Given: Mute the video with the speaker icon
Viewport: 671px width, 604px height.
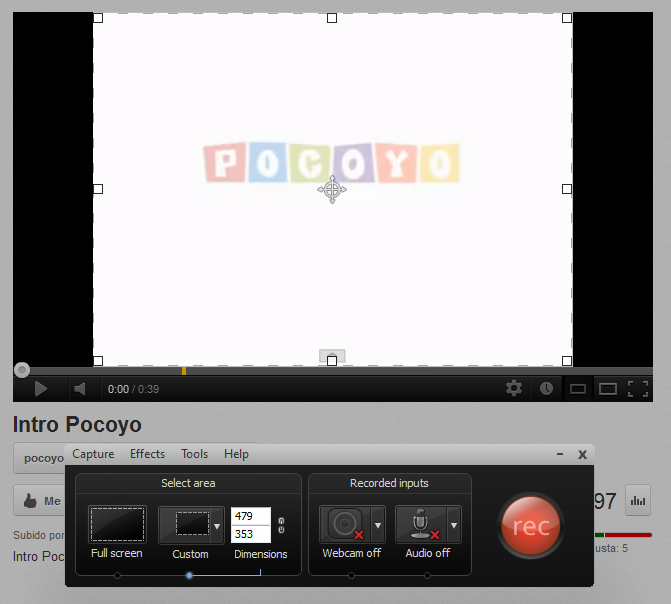Looking at the screenshot, I should (x=80, y=389).
